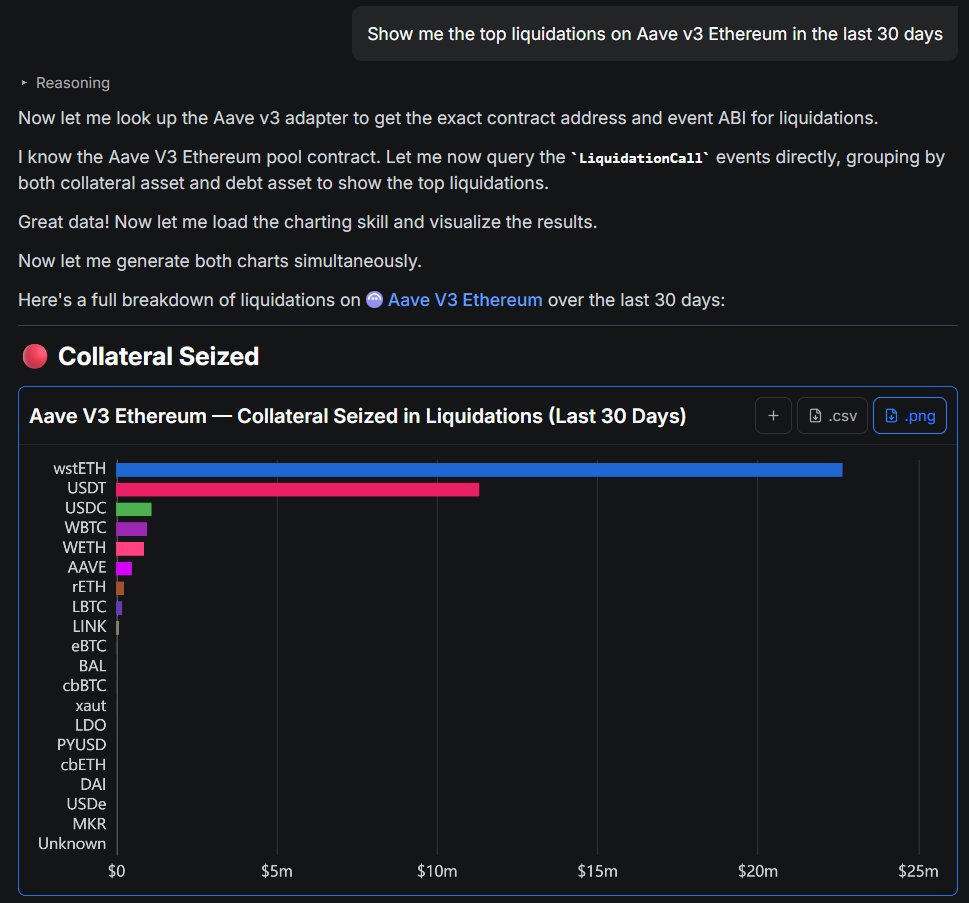The height and width of the screenshot is (903, 969).
Task: Click the plus icon button in chart header
Action: 773,416
